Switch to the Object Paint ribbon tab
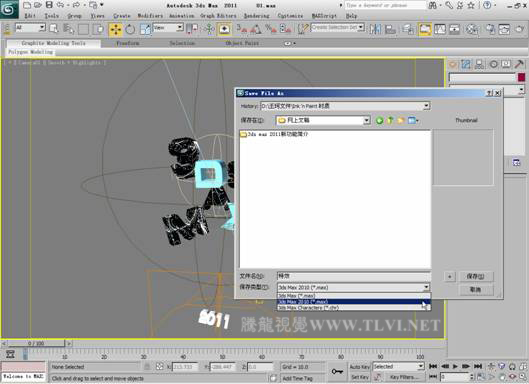This screenshot has height=384, width=529. [242, 43]
